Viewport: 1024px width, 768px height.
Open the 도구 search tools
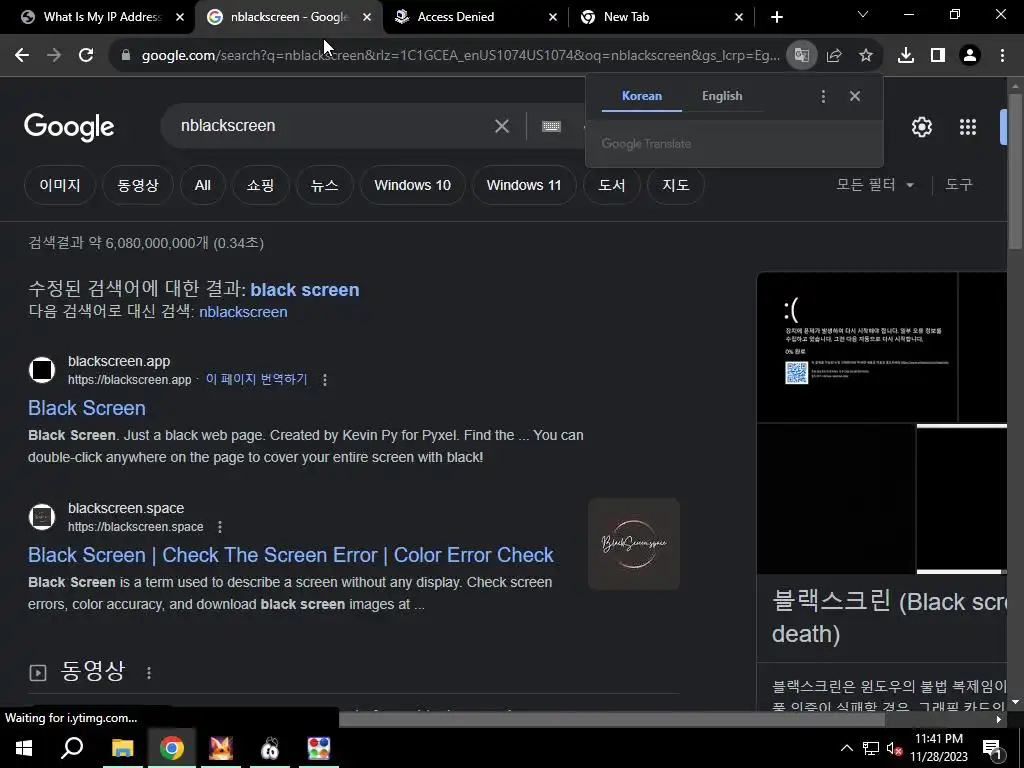(x=959, y=185)
